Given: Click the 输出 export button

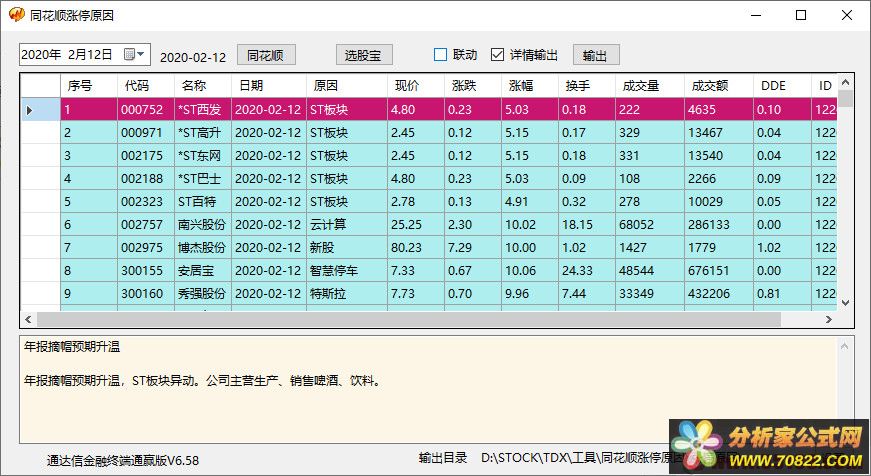Looking at the screenshot, I should (x=595, y=55).
